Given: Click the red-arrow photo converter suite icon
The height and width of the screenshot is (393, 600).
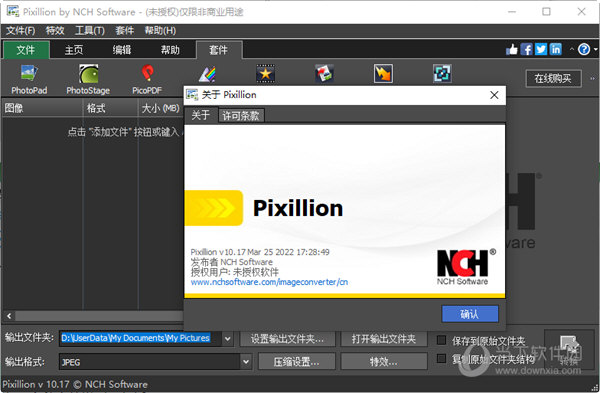Looking at the screenshot, I should 324,73.
